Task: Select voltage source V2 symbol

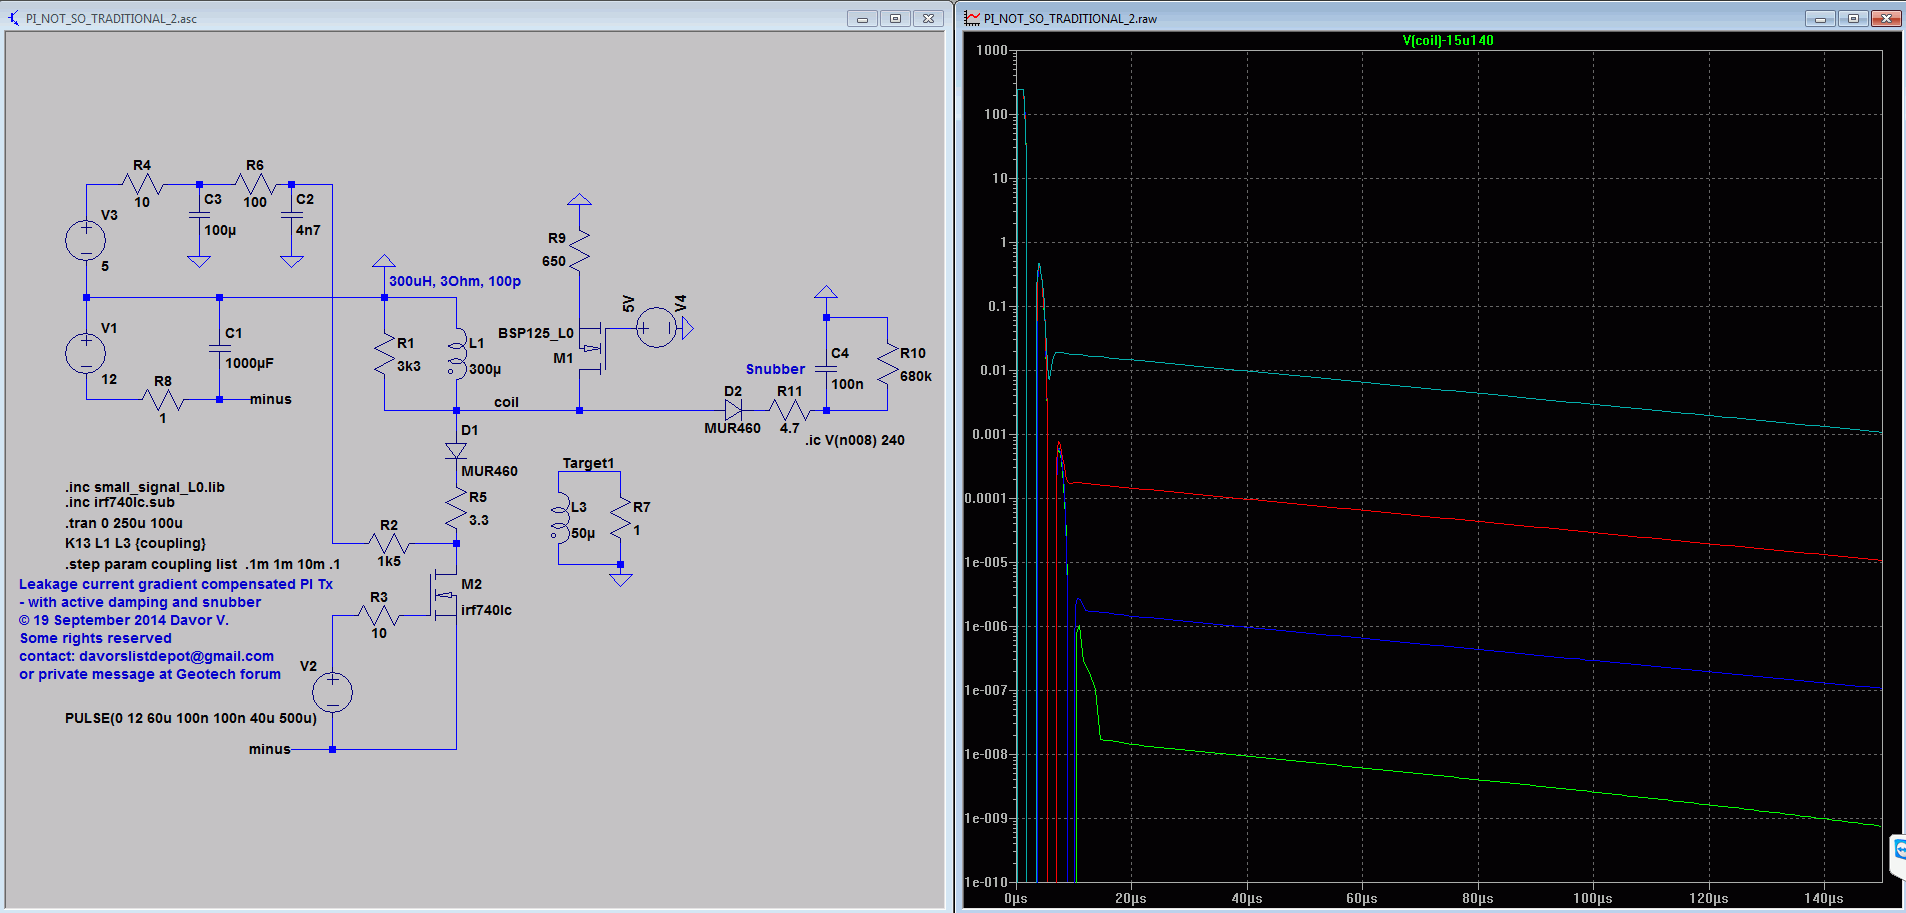Action: [332, 692]
